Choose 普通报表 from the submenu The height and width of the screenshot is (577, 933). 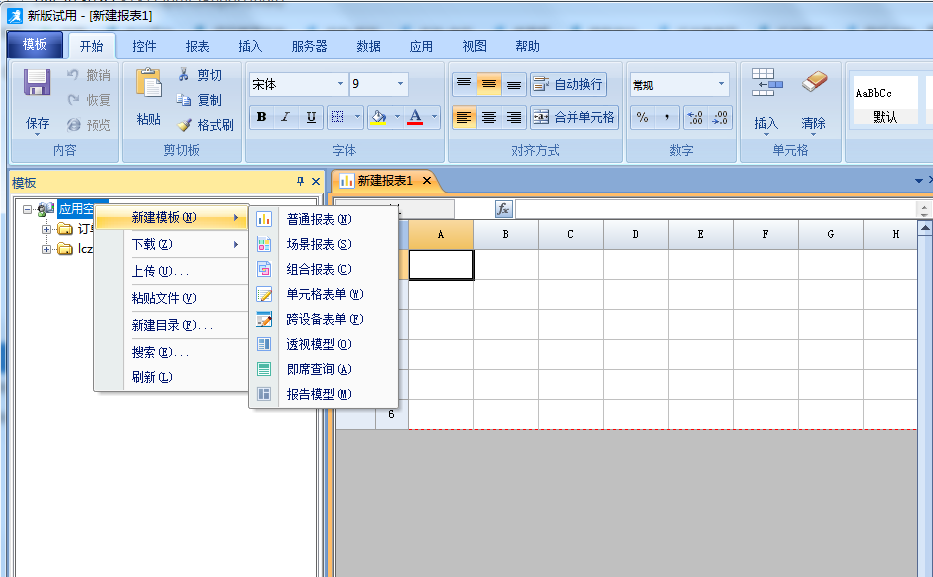[x=310, y=219]
